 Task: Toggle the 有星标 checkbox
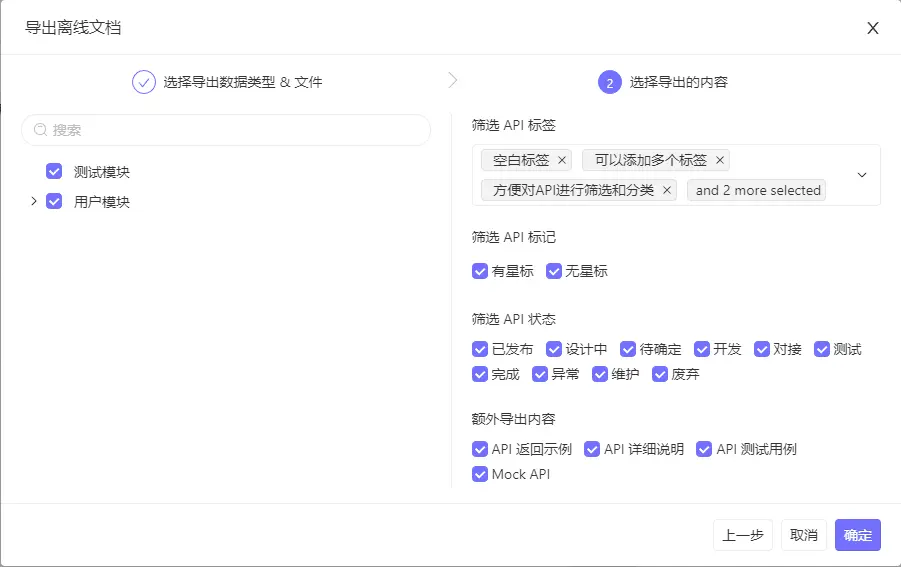coord(480,271)
